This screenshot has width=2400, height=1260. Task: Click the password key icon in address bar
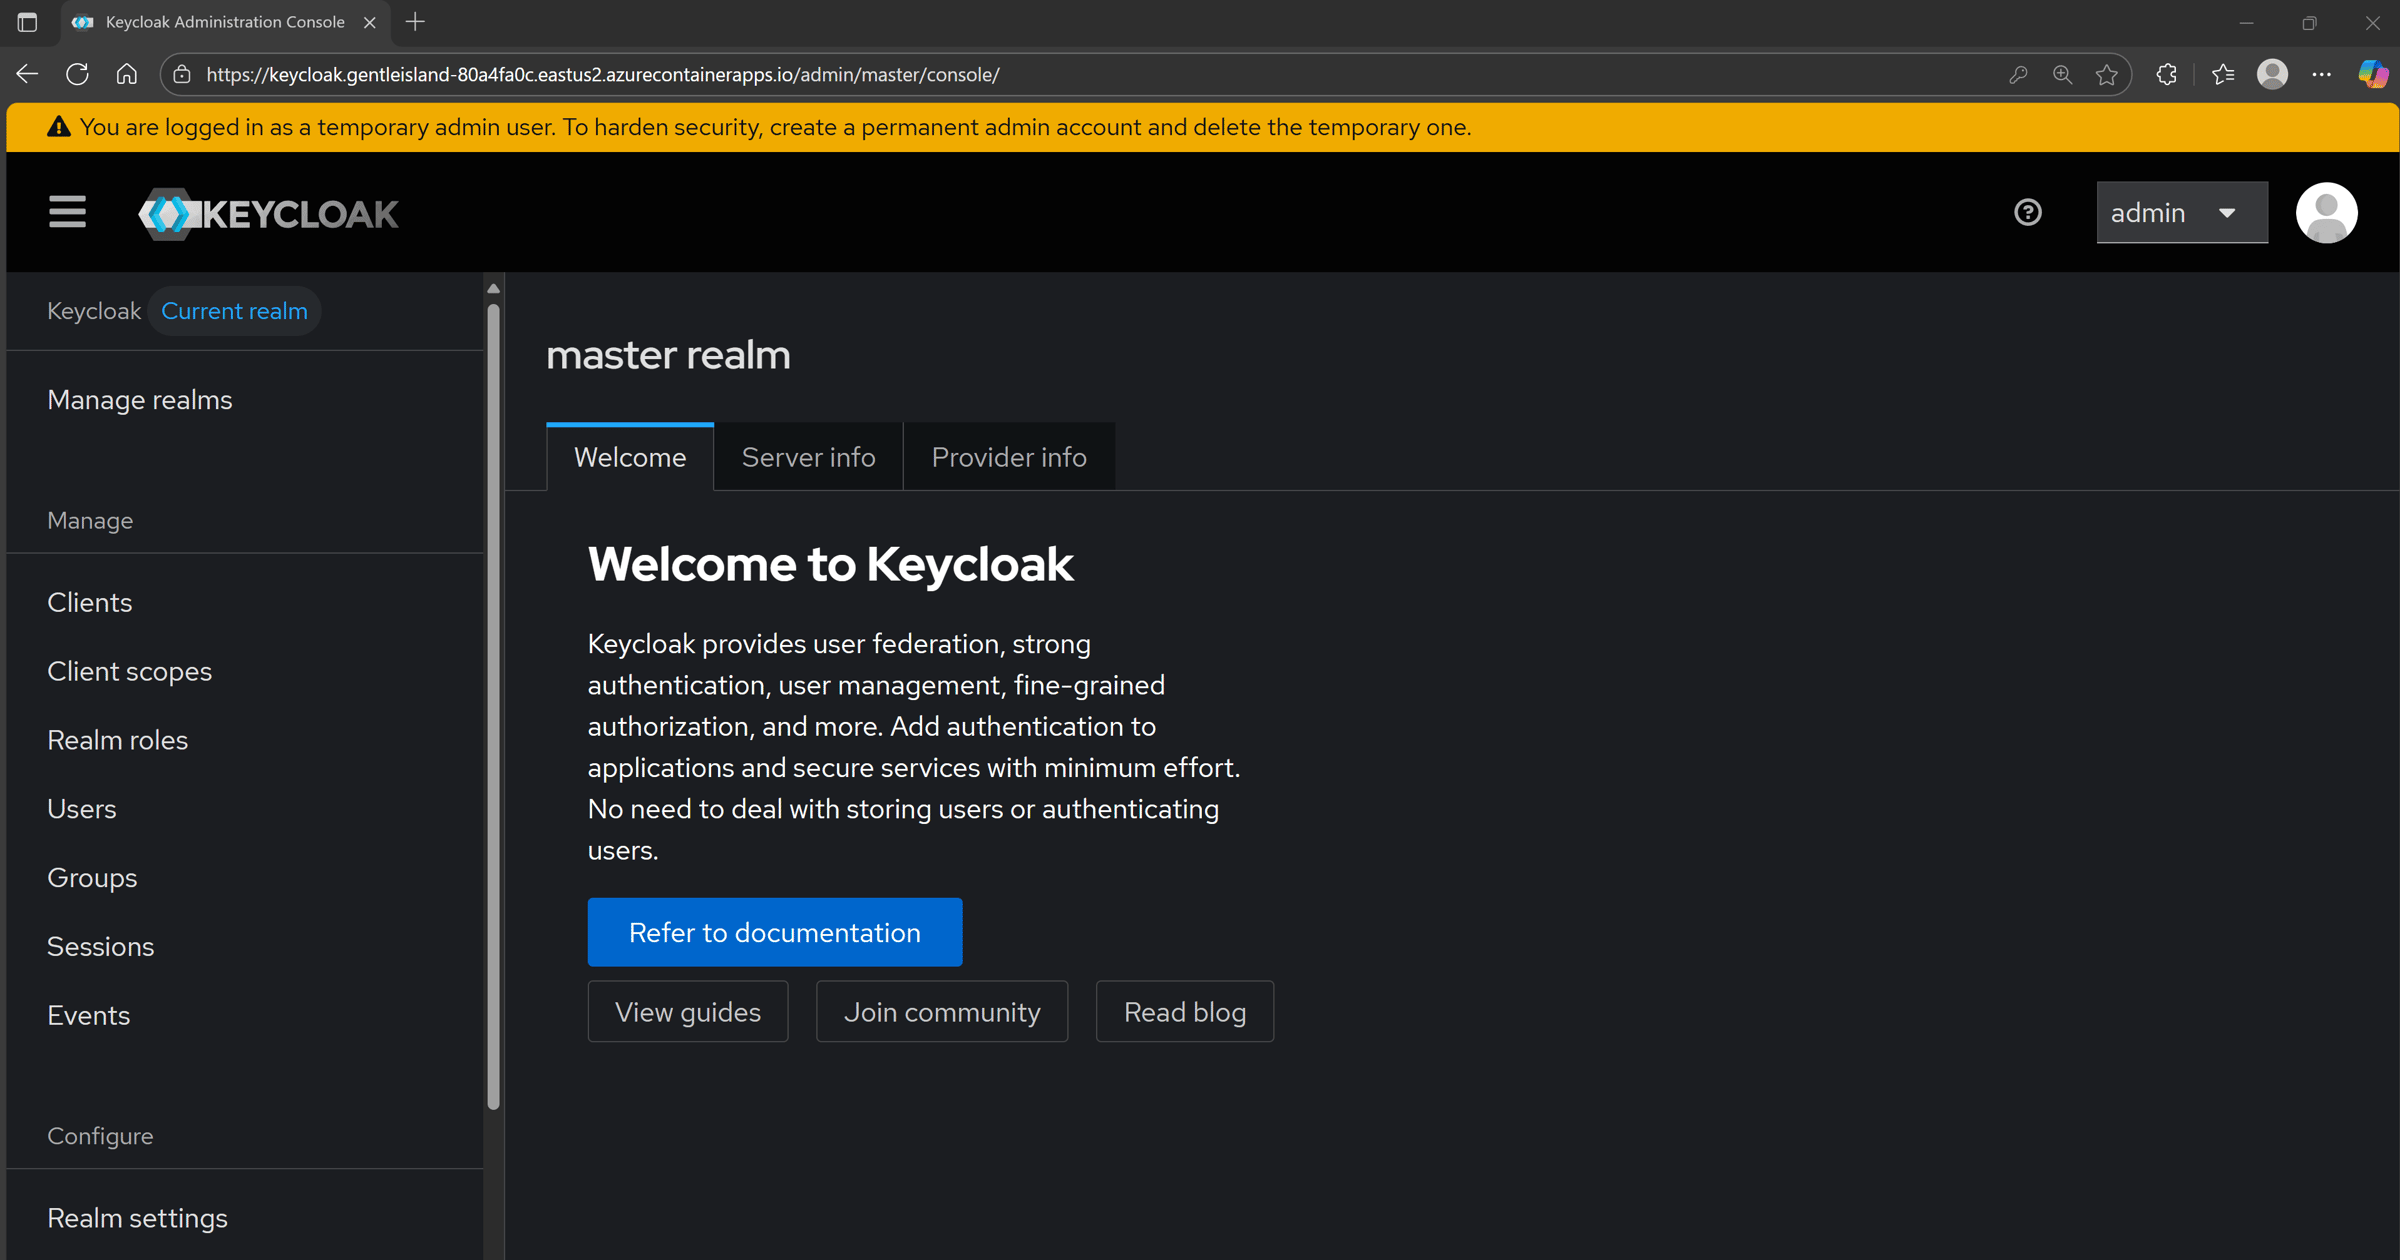coord(2018,74)
